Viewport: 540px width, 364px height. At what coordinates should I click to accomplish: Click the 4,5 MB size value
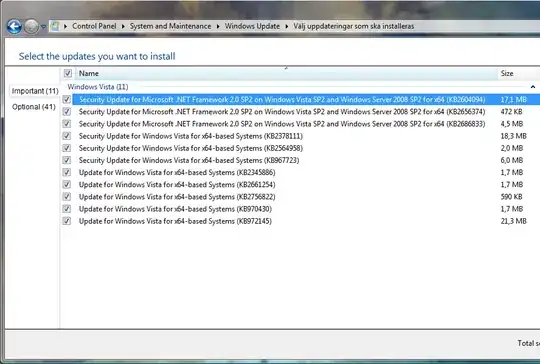[x=512, y=124]
